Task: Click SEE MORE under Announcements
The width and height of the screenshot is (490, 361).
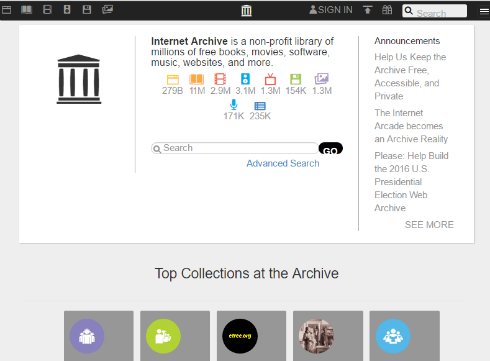Action: pos(429,225)
